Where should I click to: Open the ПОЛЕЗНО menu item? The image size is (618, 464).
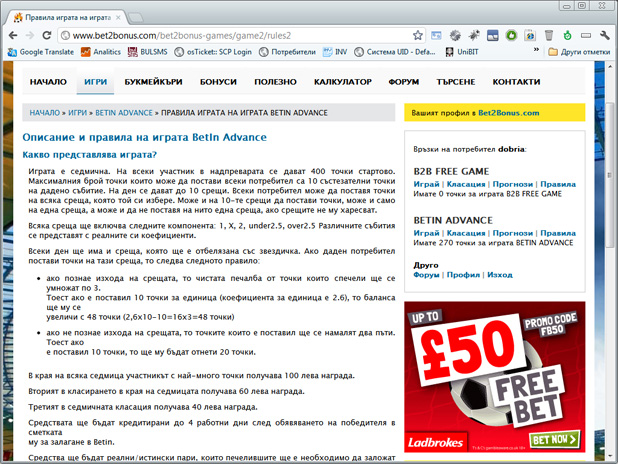pyautogui.click(x=275, y=82)
